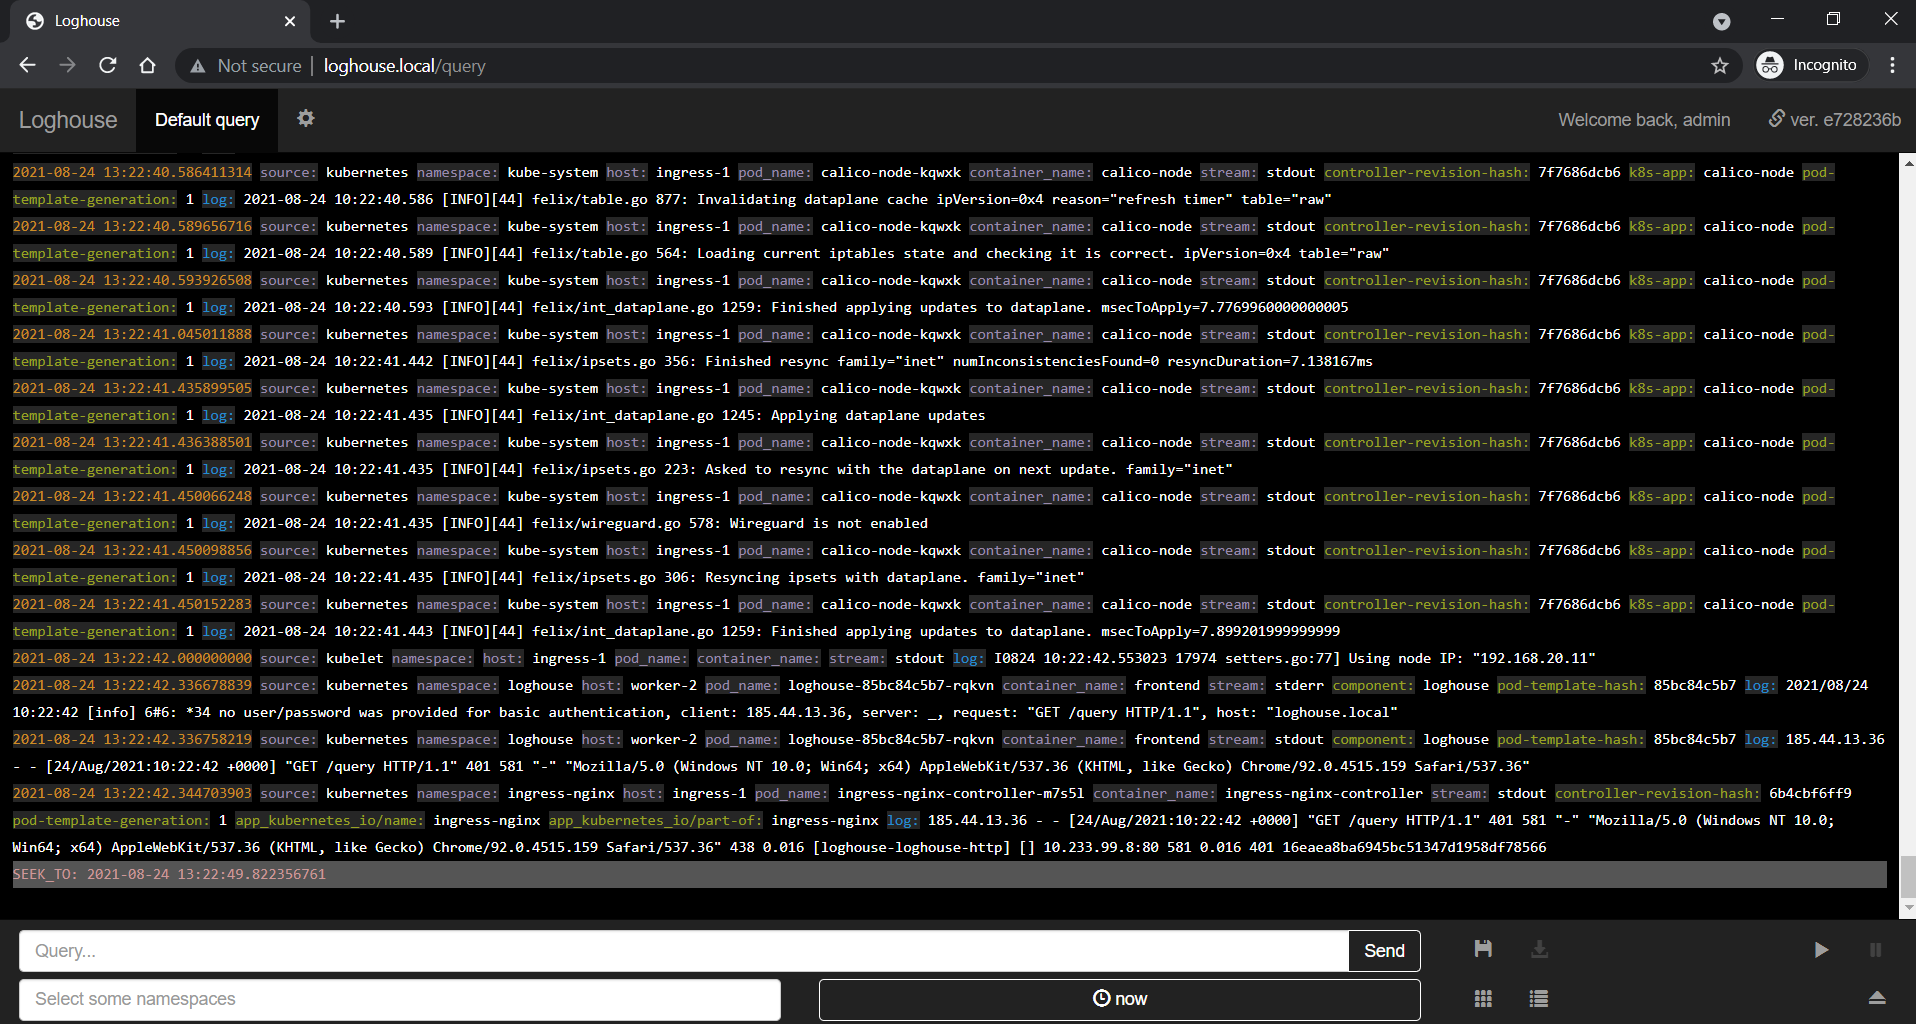This screenshot has height=1024, width=1916.
Task: Click the scrollbar down arrow
Action: [x=1908, y=908]
